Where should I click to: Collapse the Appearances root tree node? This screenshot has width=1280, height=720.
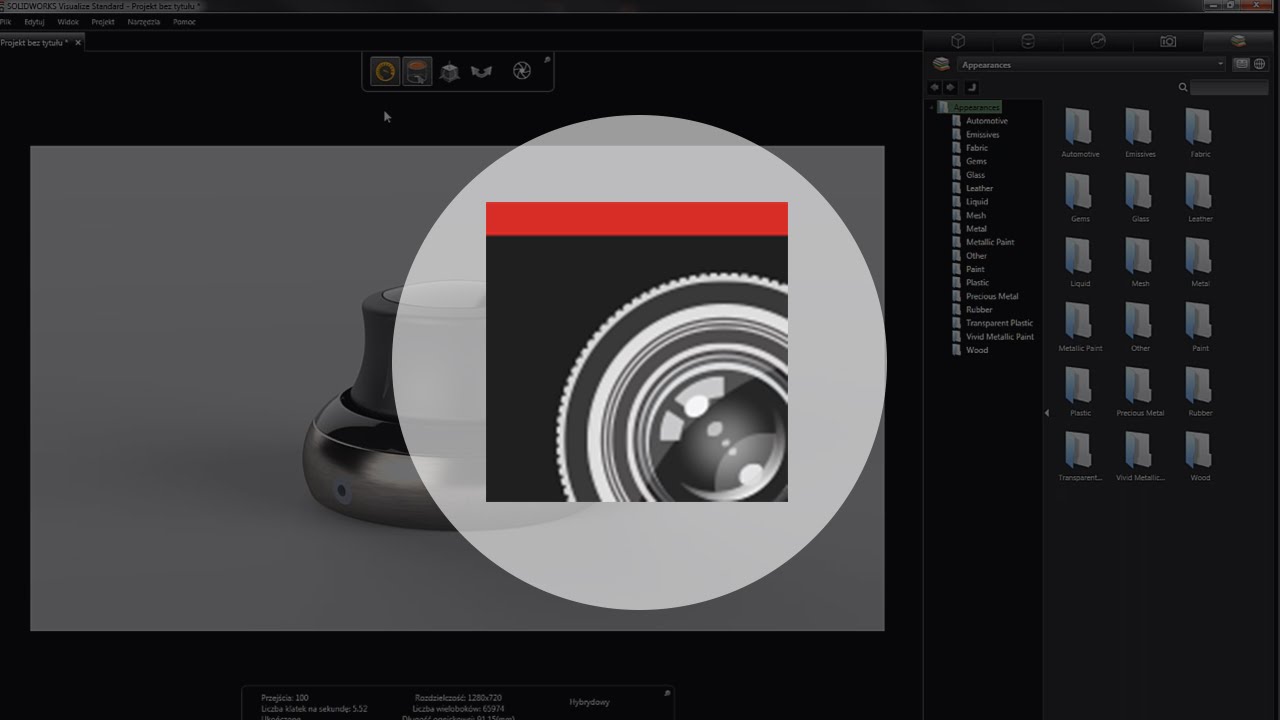(932, 107)
